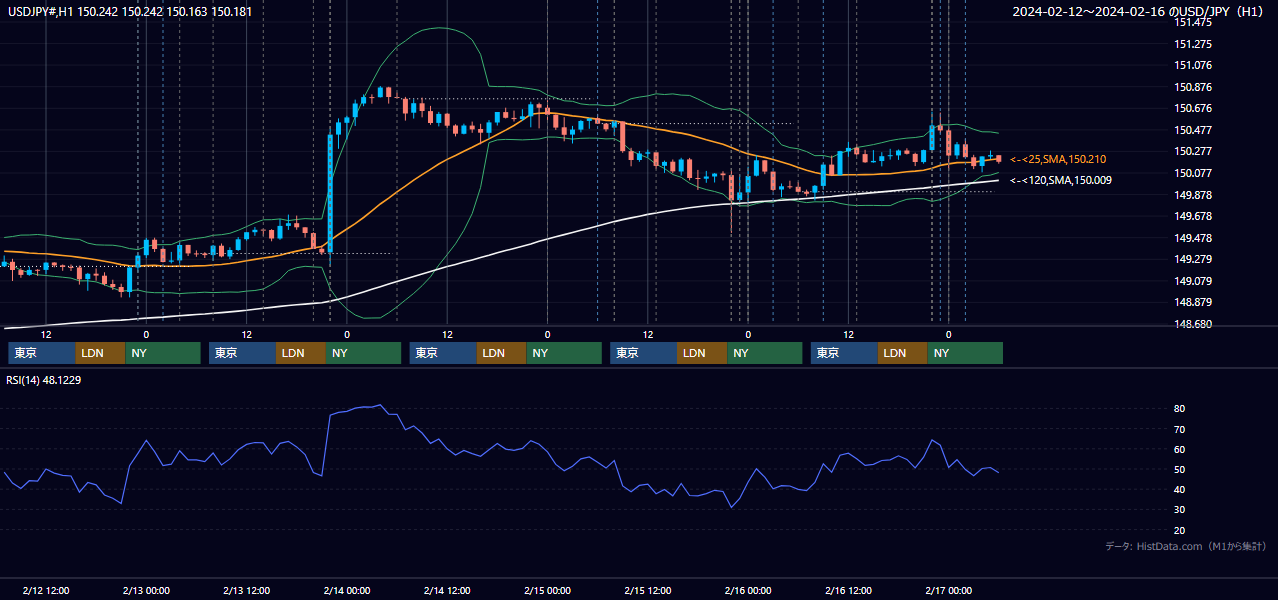Click the 2/14 12:00 time axis label

click(x=447, y=590)
